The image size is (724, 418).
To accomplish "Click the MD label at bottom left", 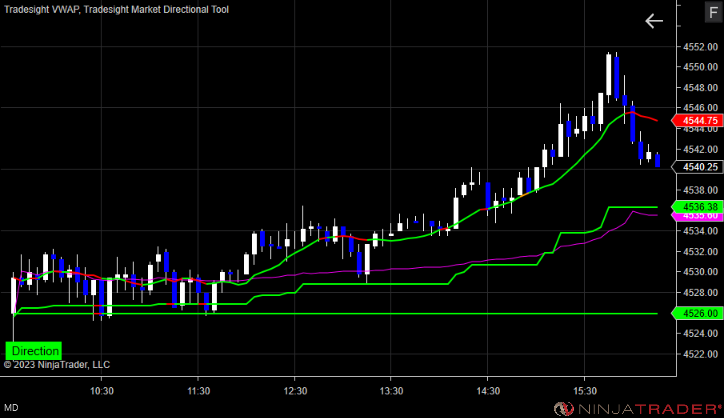I will [x=11, y=407].
